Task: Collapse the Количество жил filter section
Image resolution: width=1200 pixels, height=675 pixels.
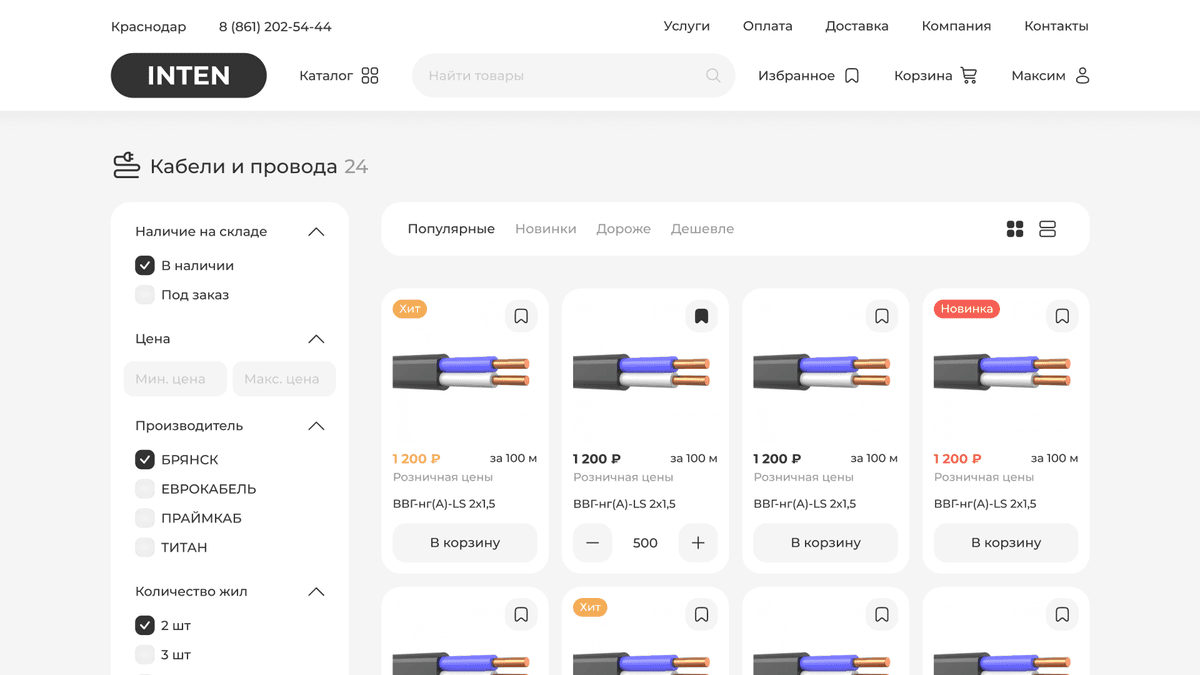Action: [316, 592]
